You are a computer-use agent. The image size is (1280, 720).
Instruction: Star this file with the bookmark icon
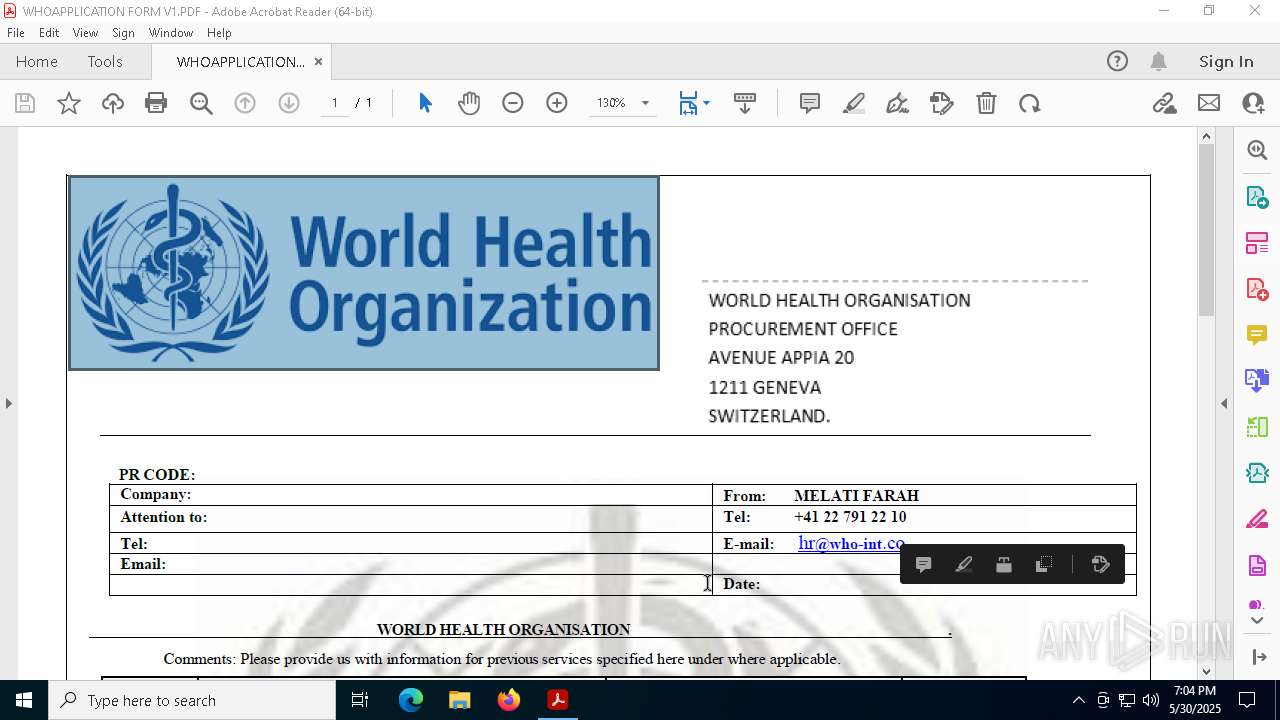click(69, 103)
